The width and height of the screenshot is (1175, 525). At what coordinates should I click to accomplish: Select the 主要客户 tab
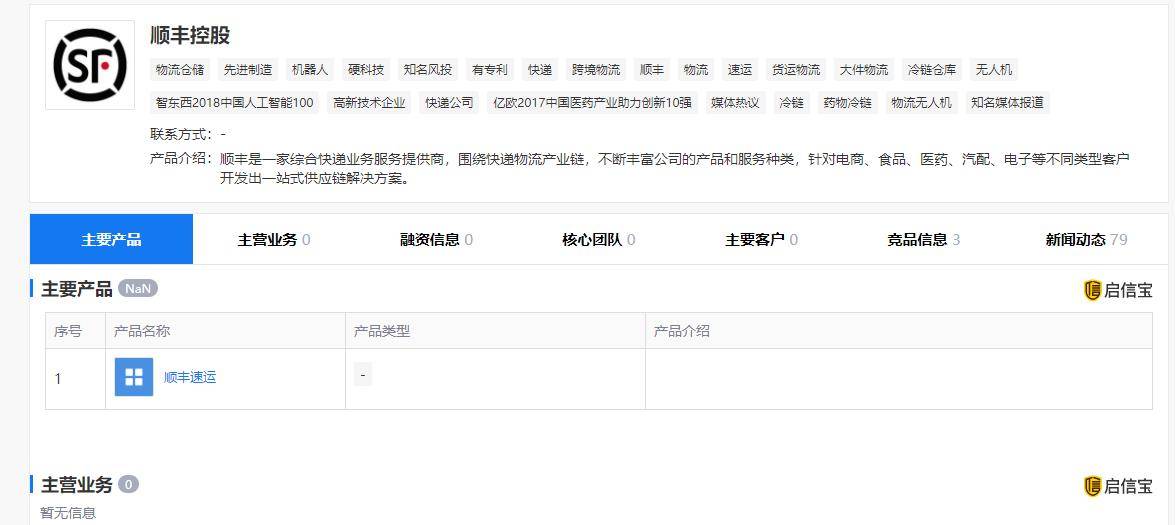[x=762, y=240]
